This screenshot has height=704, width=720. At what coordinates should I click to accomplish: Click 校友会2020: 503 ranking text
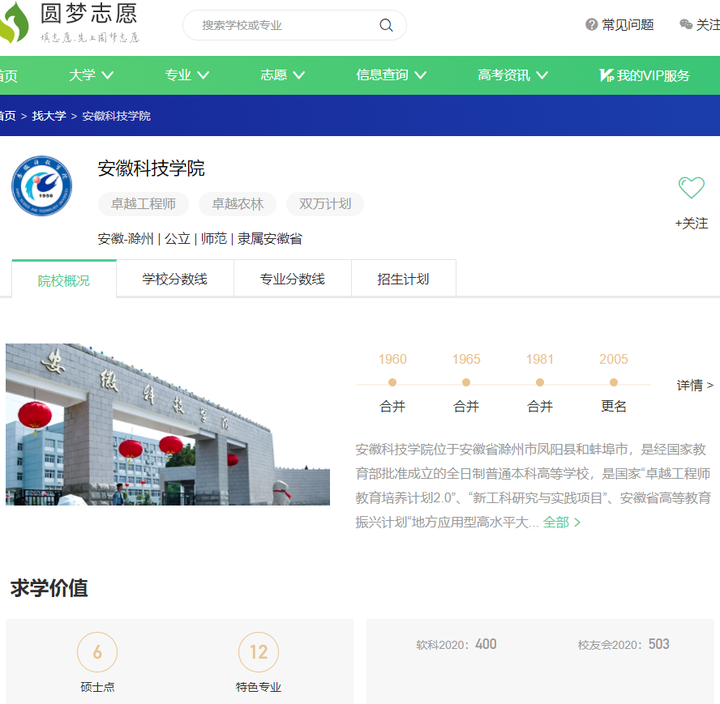coord(624,644)
